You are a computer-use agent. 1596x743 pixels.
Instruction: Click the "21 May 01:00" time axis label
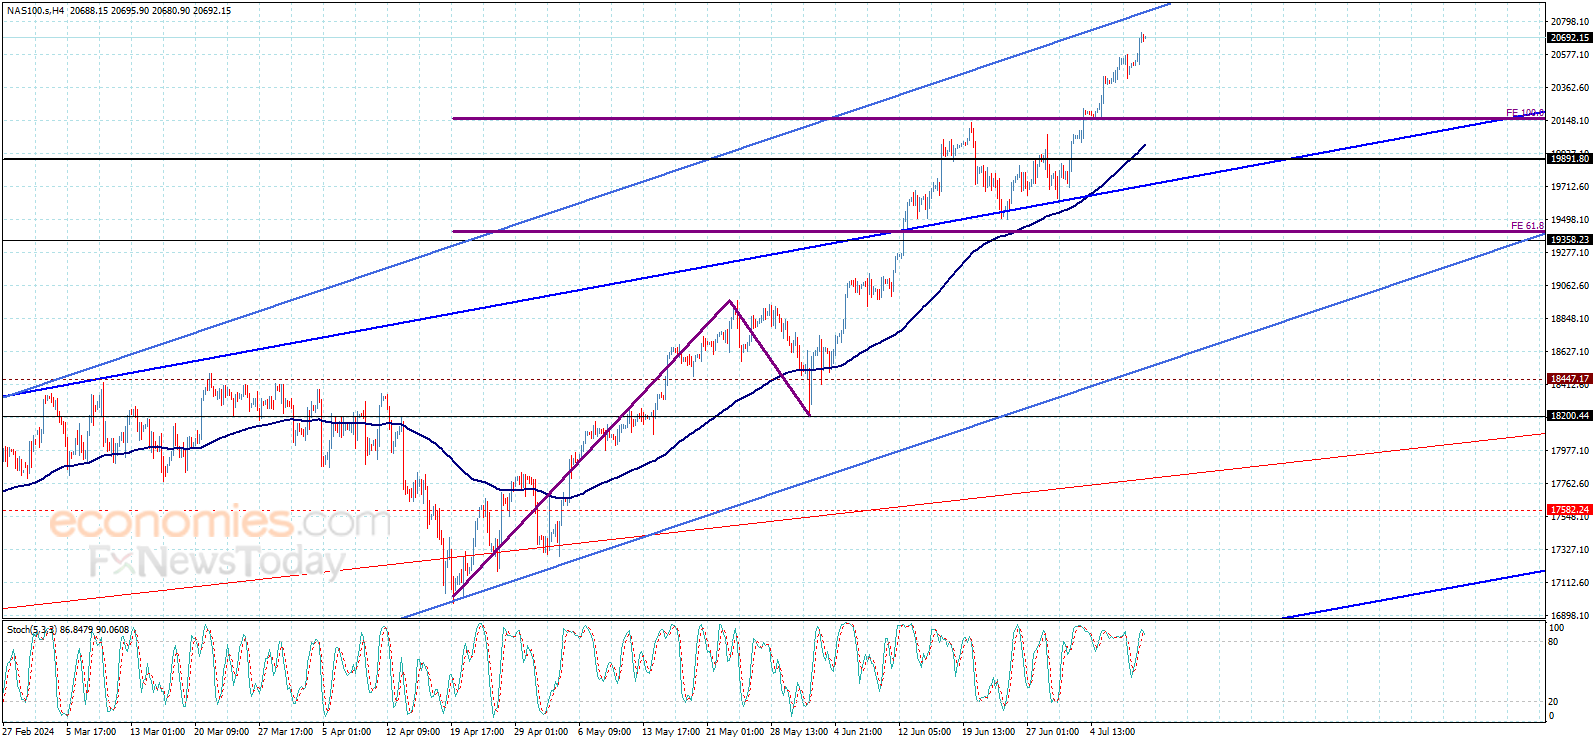(x=735, y=732)
